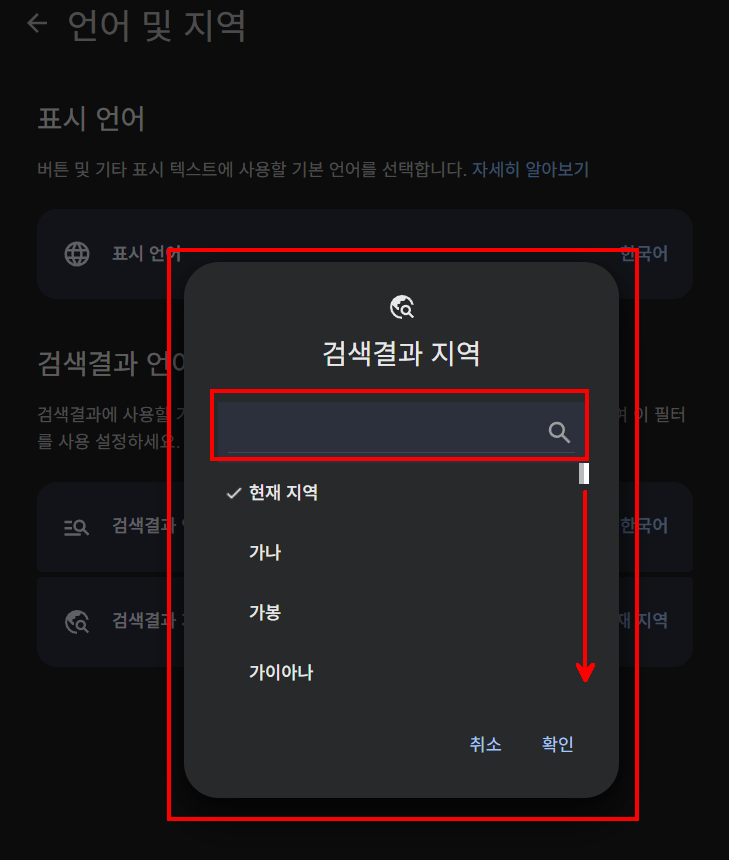This screenshot has width=729, height=860.
Task: Click the 검색결과 지역 dialog title
Action: tap(401, 354)
